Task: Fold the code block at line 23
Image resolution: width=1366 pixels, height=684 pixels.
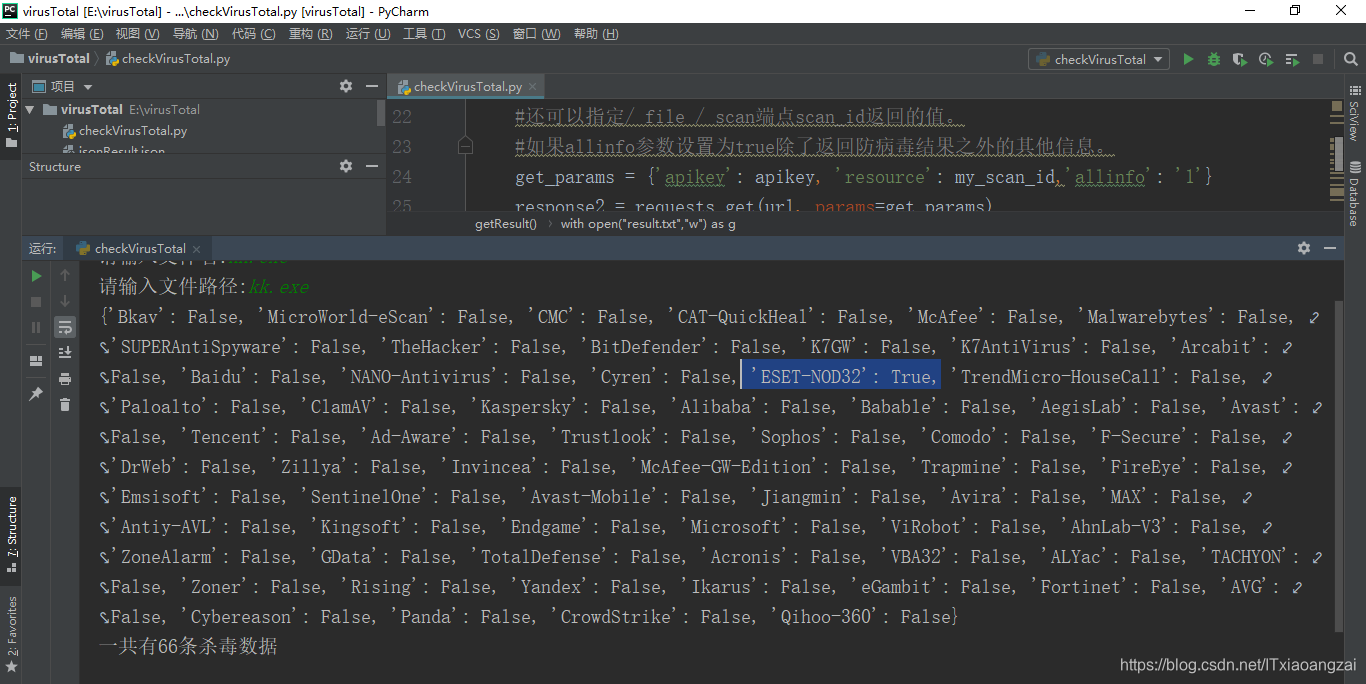Action: [x=465, y=146]
